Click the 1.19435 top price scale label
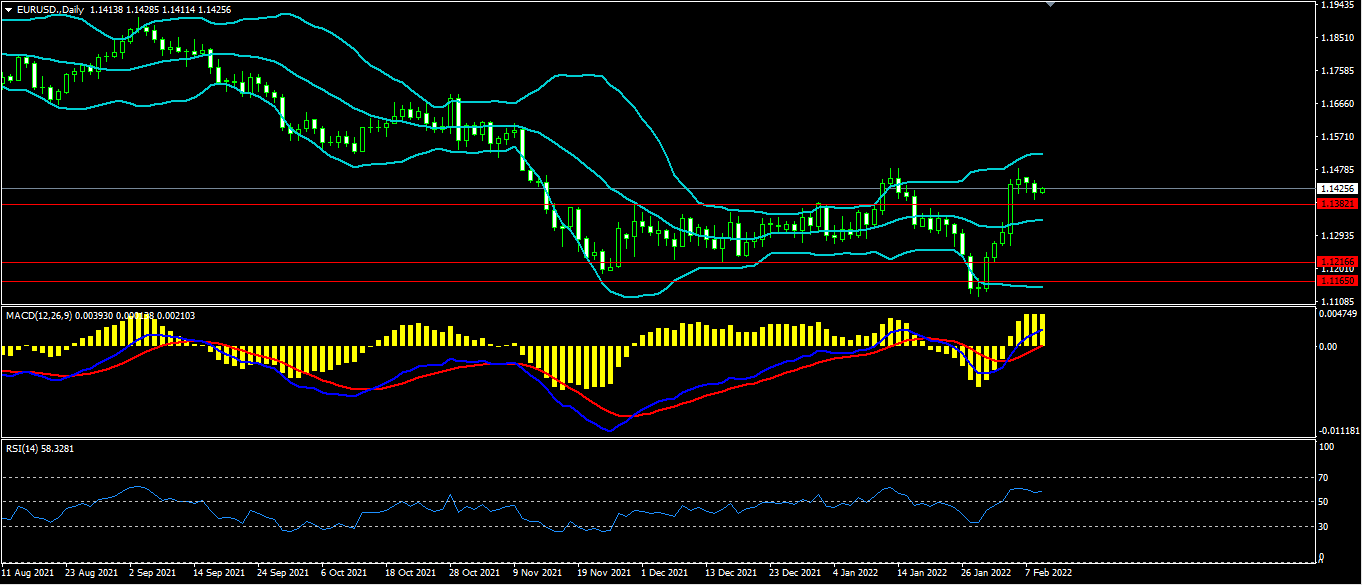Screen dimensions: 1363x585 tap(1337, 5)
